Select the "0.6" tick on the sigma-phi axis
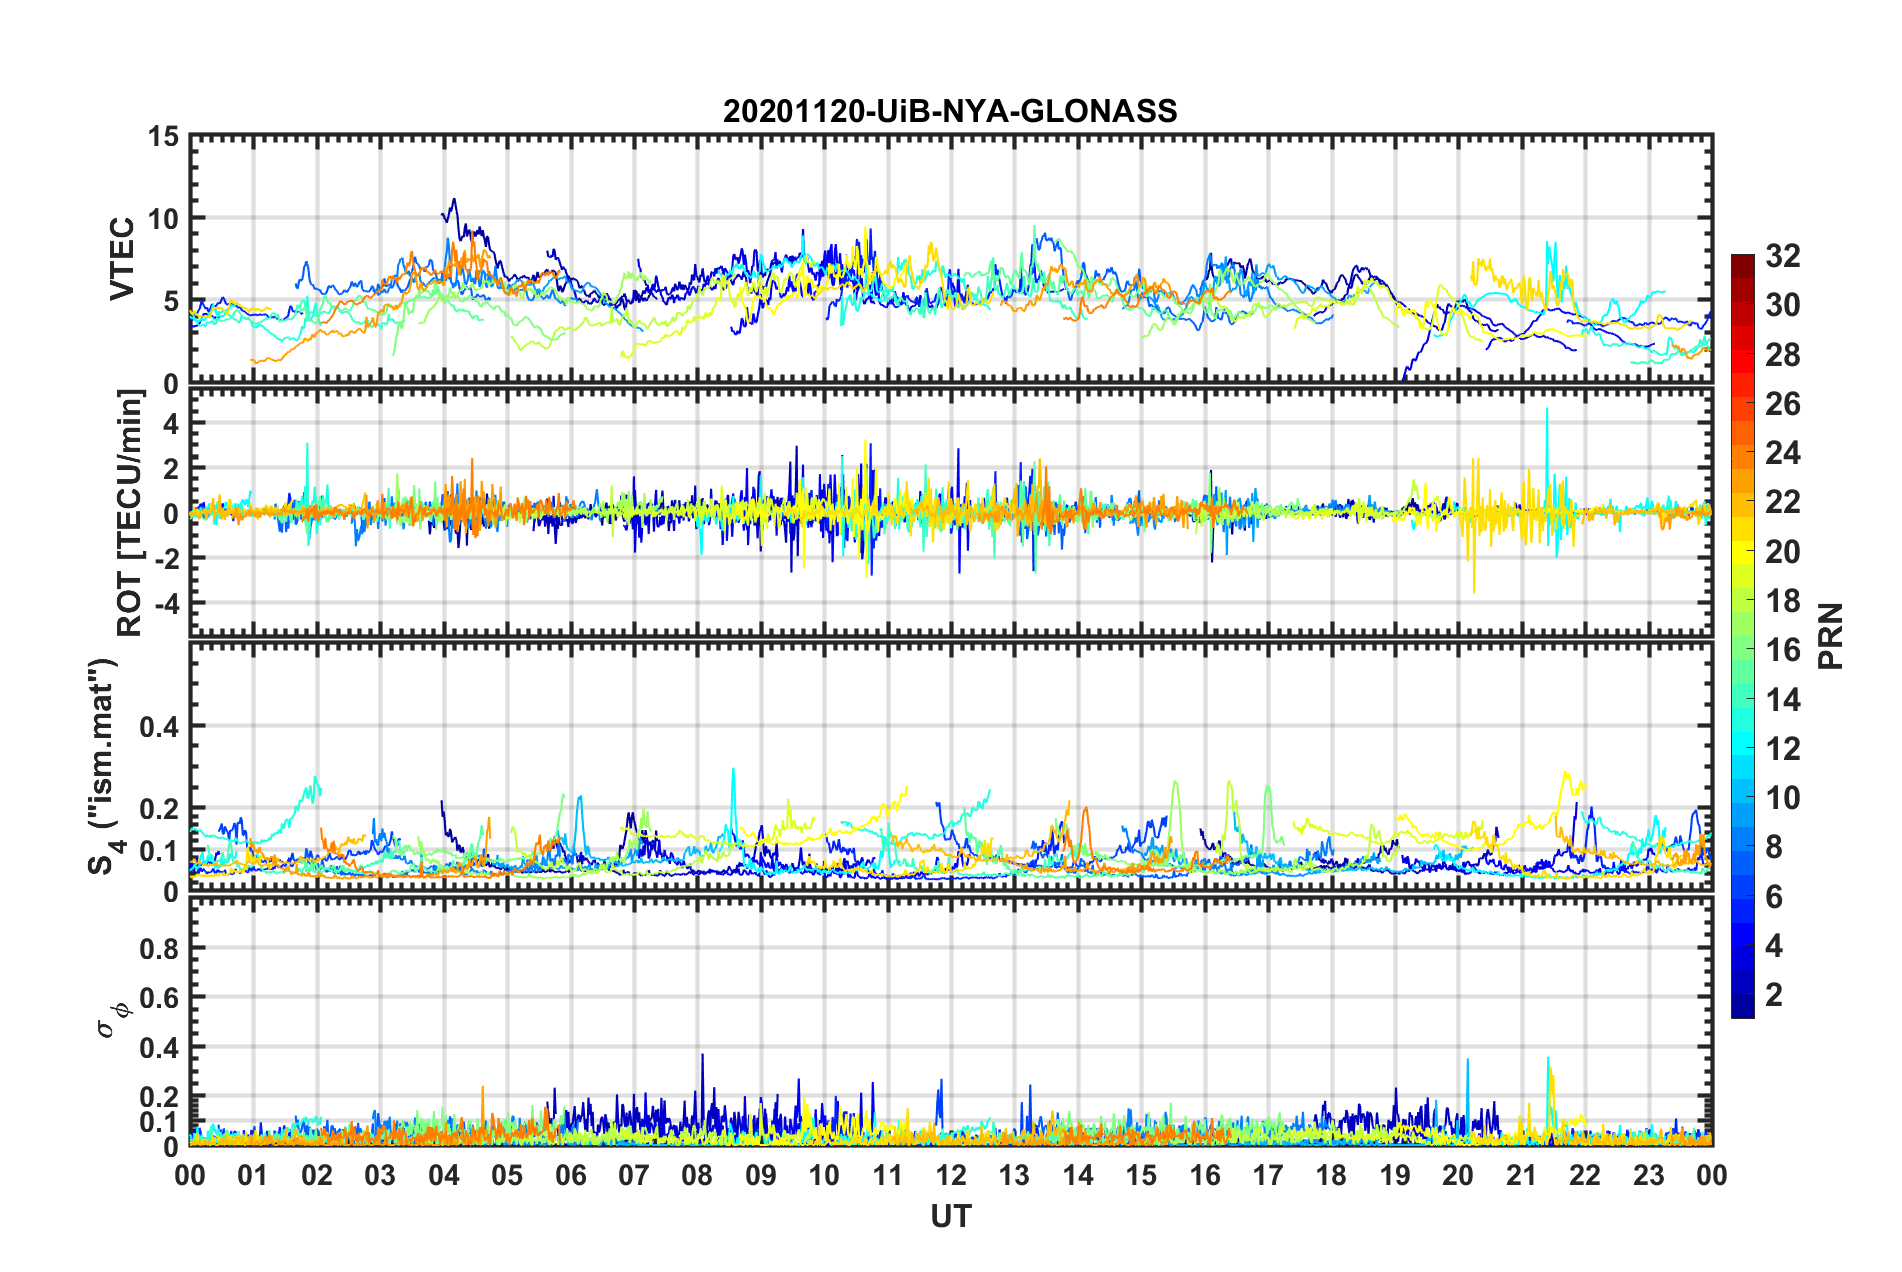Screen dimensions: 1902x1272 click(x=160, y=998)
